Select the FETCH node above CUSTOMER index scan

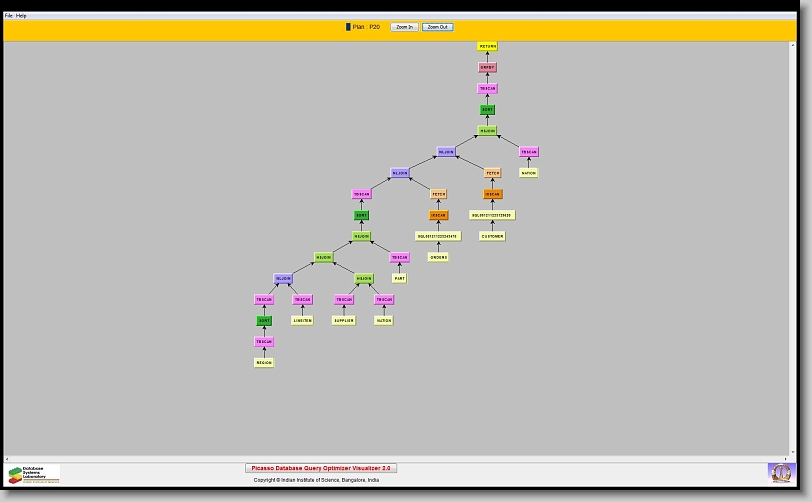pyautogui.click(x=493, y=173)
